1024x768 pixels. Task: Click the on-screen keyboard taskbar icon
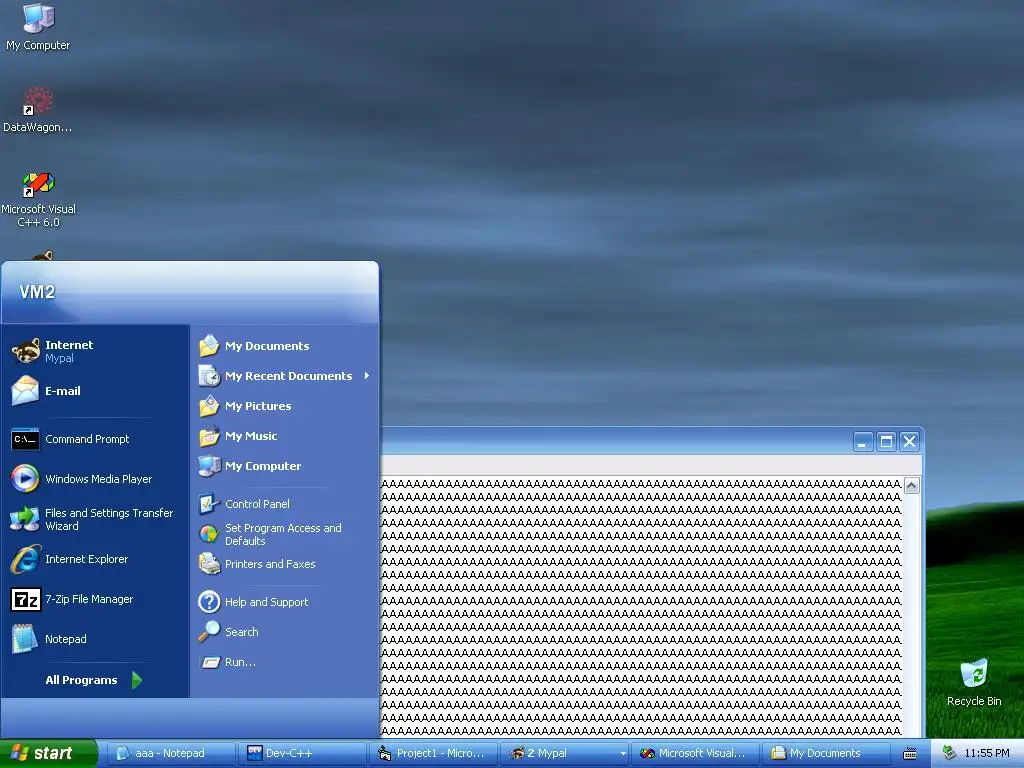910,754
